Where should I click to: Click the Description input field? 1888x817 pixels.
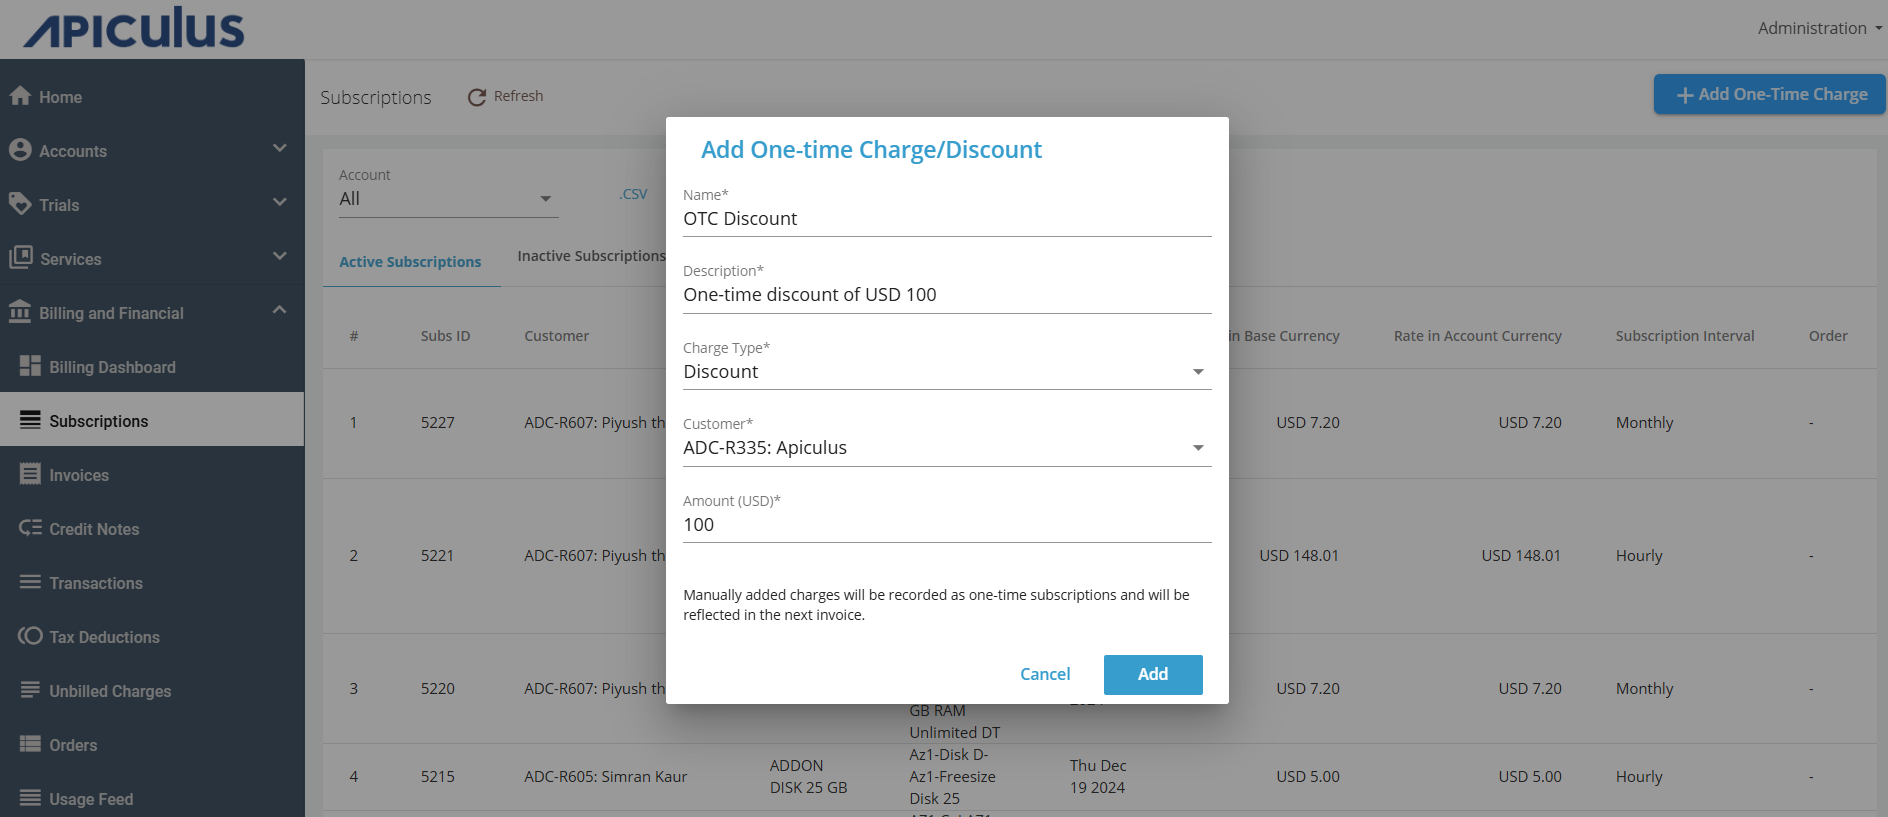click(947, 295)
